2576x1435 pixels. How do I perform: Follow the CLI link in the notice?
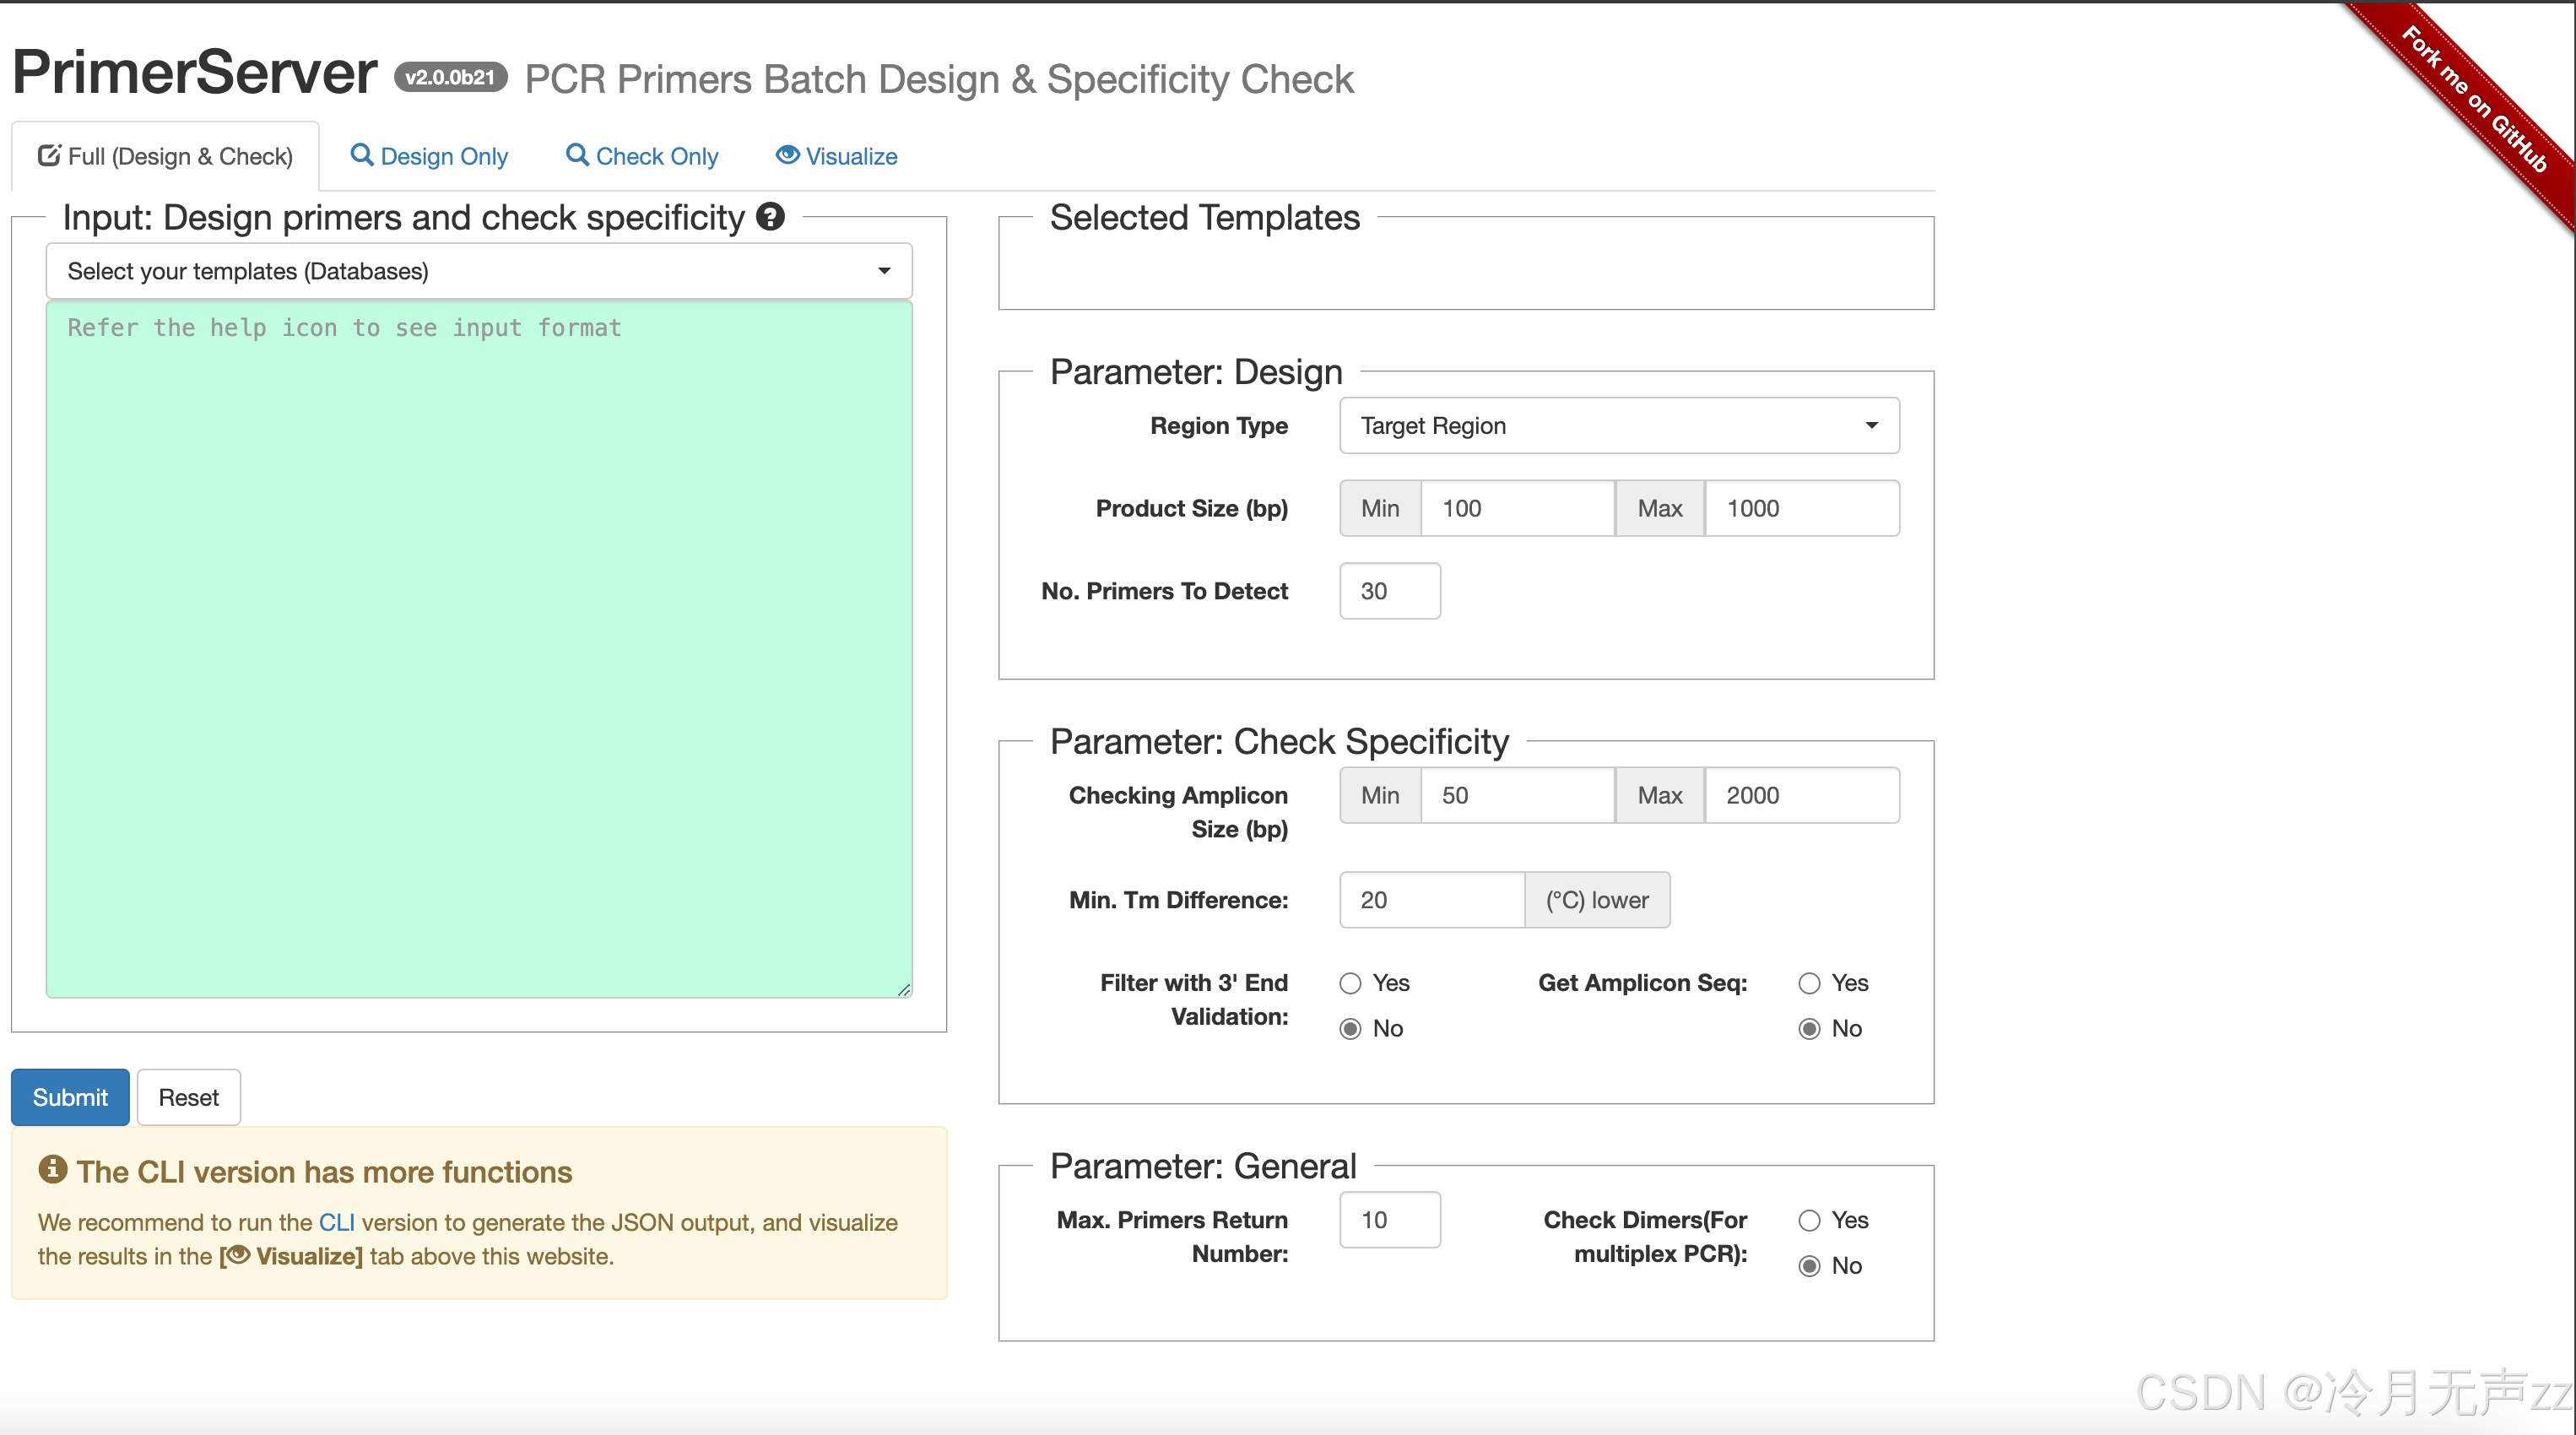(x=336, y=1222)
